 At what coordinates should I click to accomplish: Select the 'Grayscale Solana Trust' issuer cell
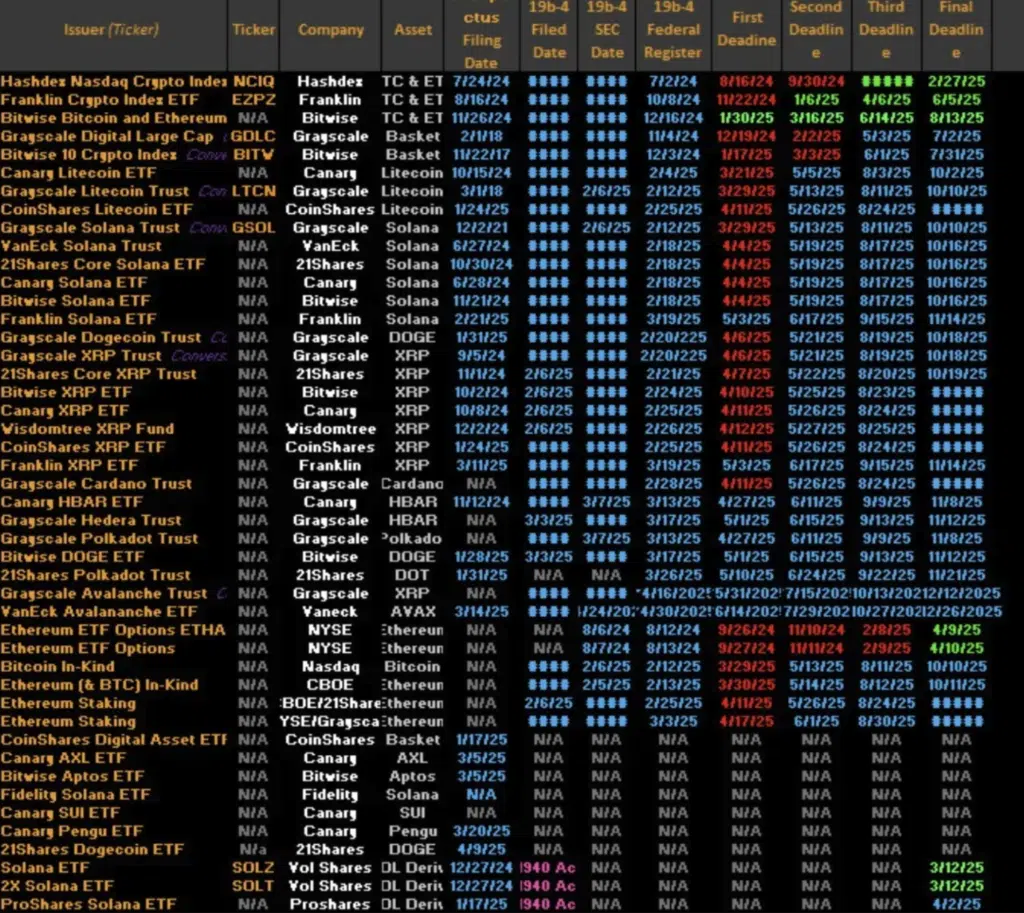90,228
